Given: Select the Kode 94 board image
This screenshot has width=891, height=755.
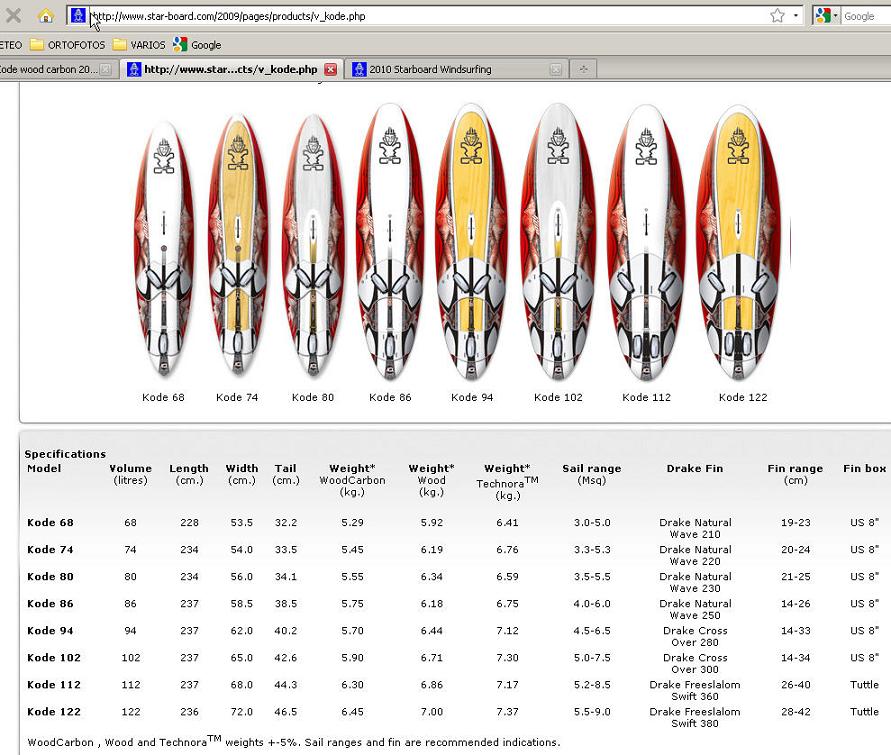Looking at the screenshot, I should [x=472, y=245].
